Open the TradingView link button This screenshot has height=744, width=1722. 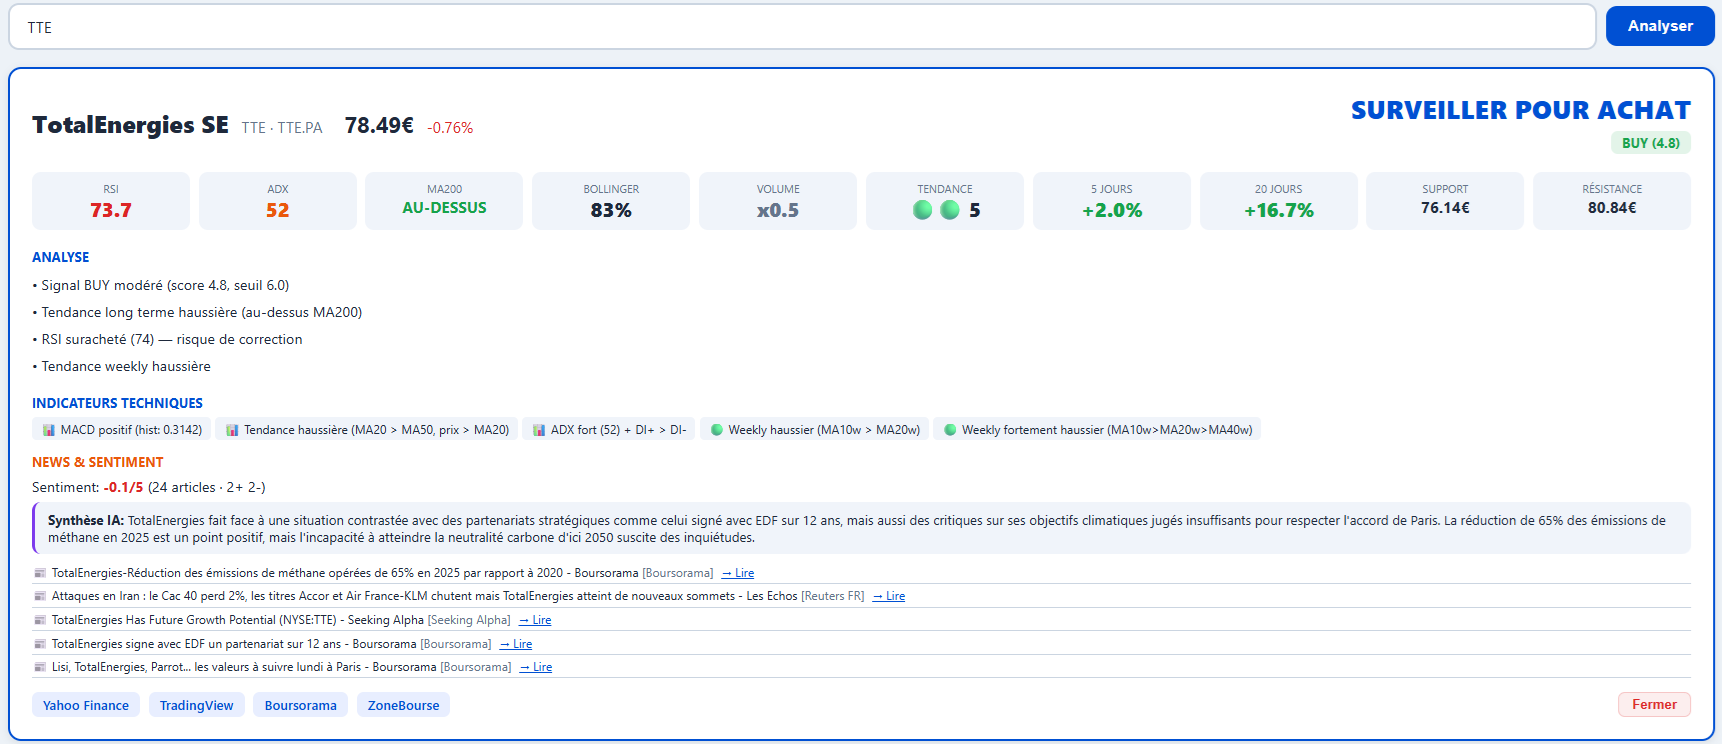pos(197,705)
